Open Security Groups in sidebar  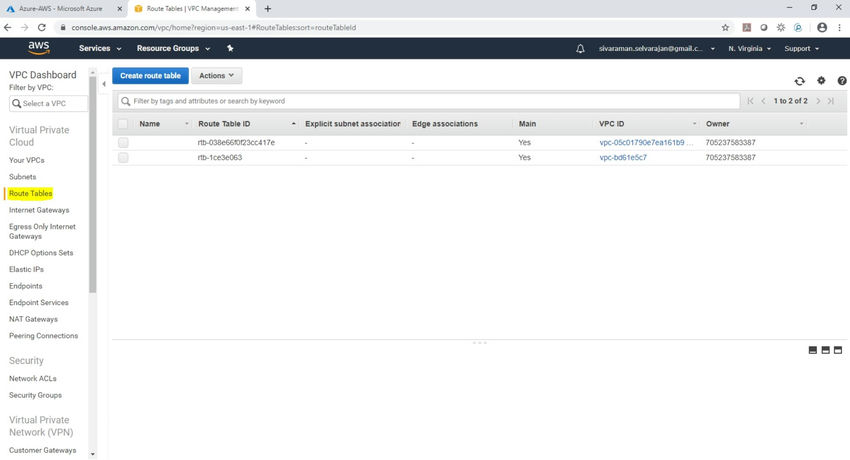(x=35, y=395)
